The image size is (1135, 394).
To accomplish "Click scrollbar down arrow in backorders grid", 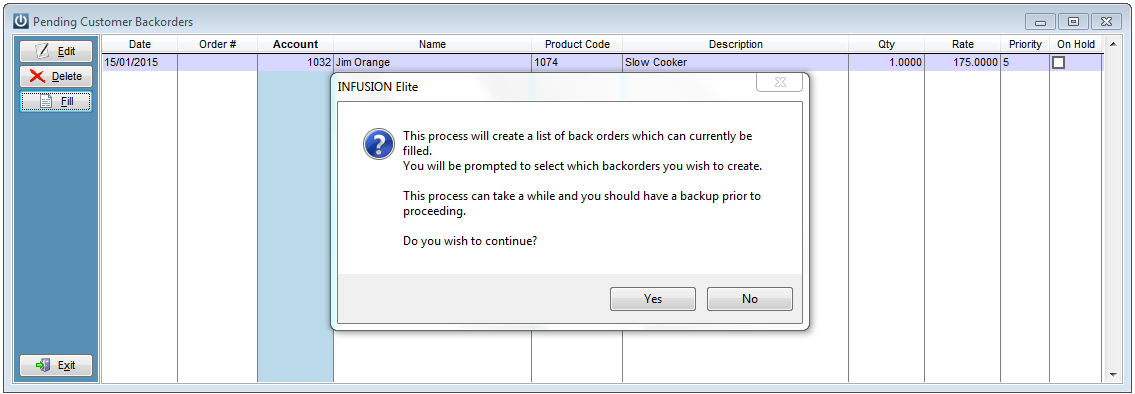I will pos(1113,374).
